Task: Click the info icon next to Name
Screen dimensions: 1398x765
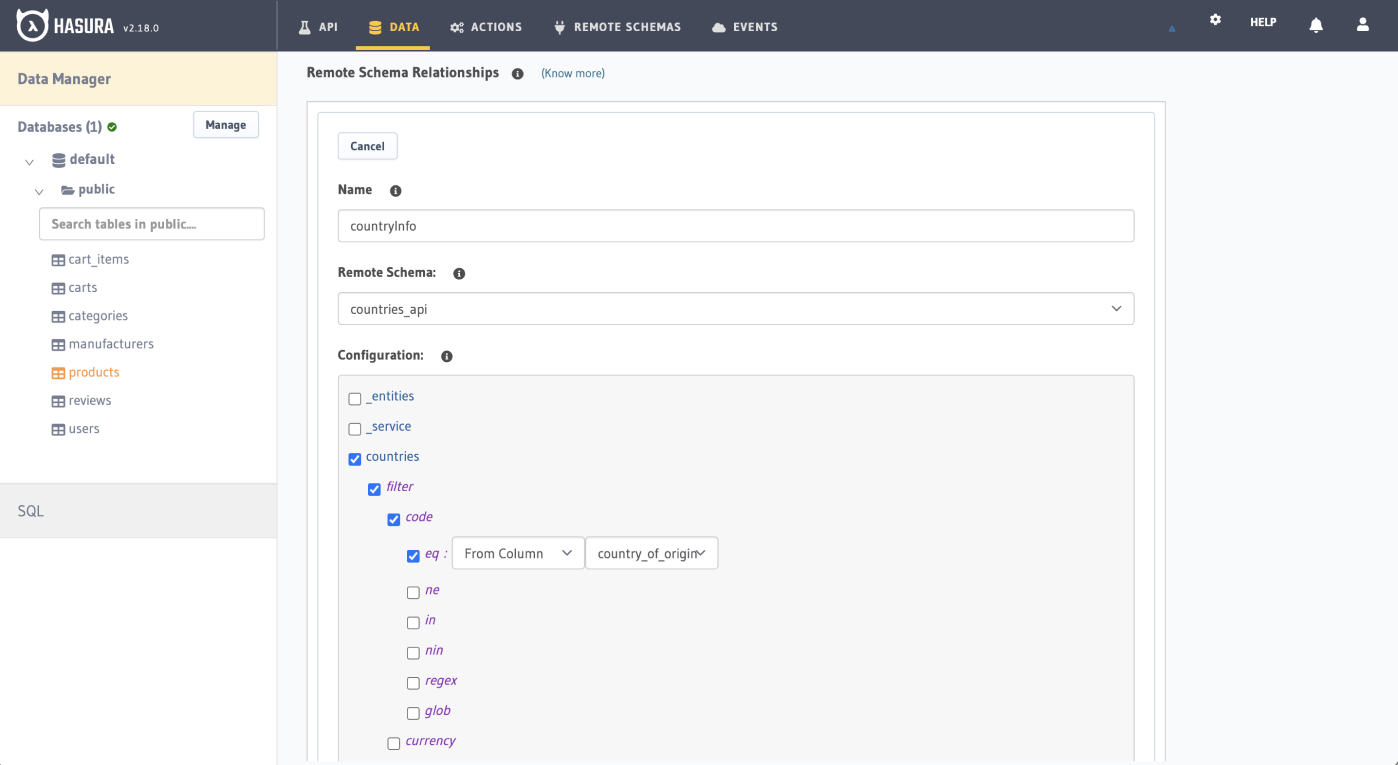Action: click(x=395, y=190)
